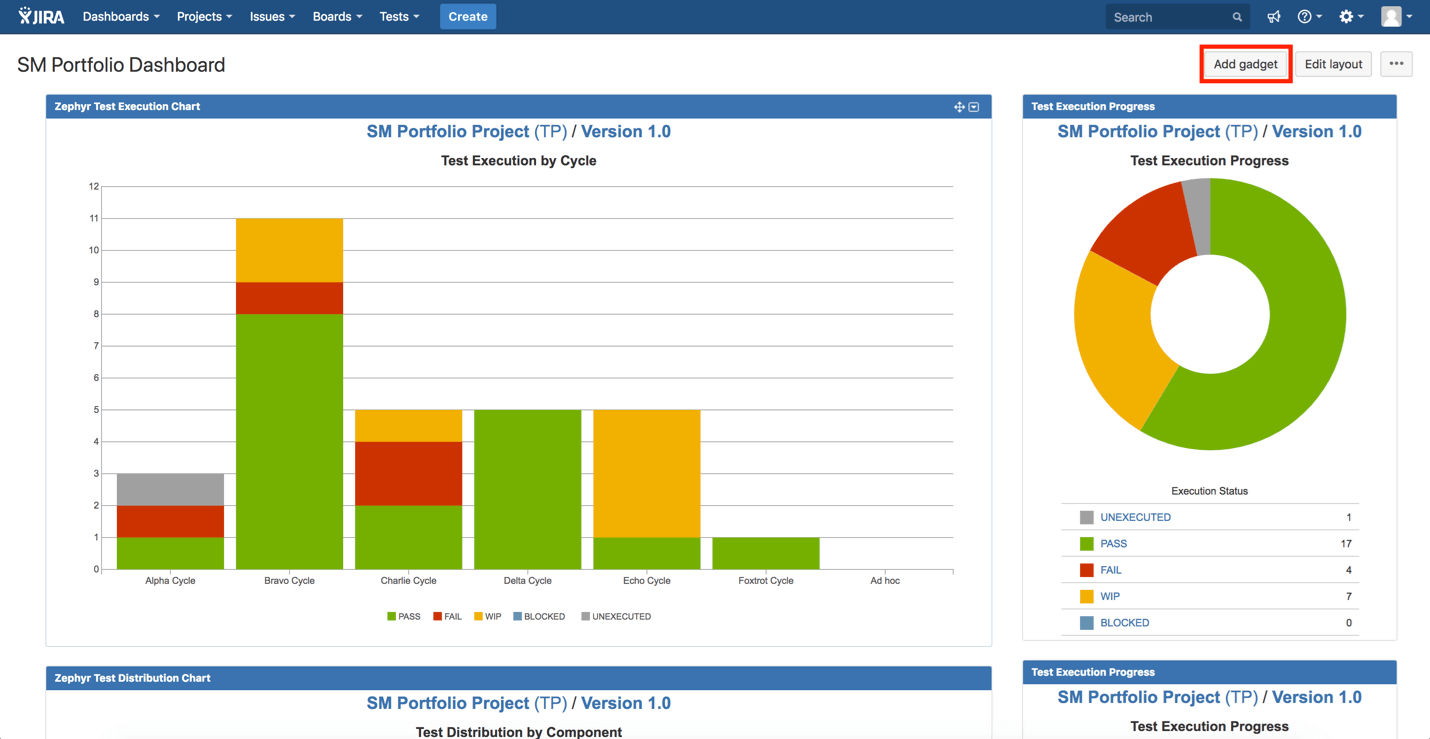1430x739 pixels.
Task: Click the search magnifier icon
Action: tap(1237, 17)
